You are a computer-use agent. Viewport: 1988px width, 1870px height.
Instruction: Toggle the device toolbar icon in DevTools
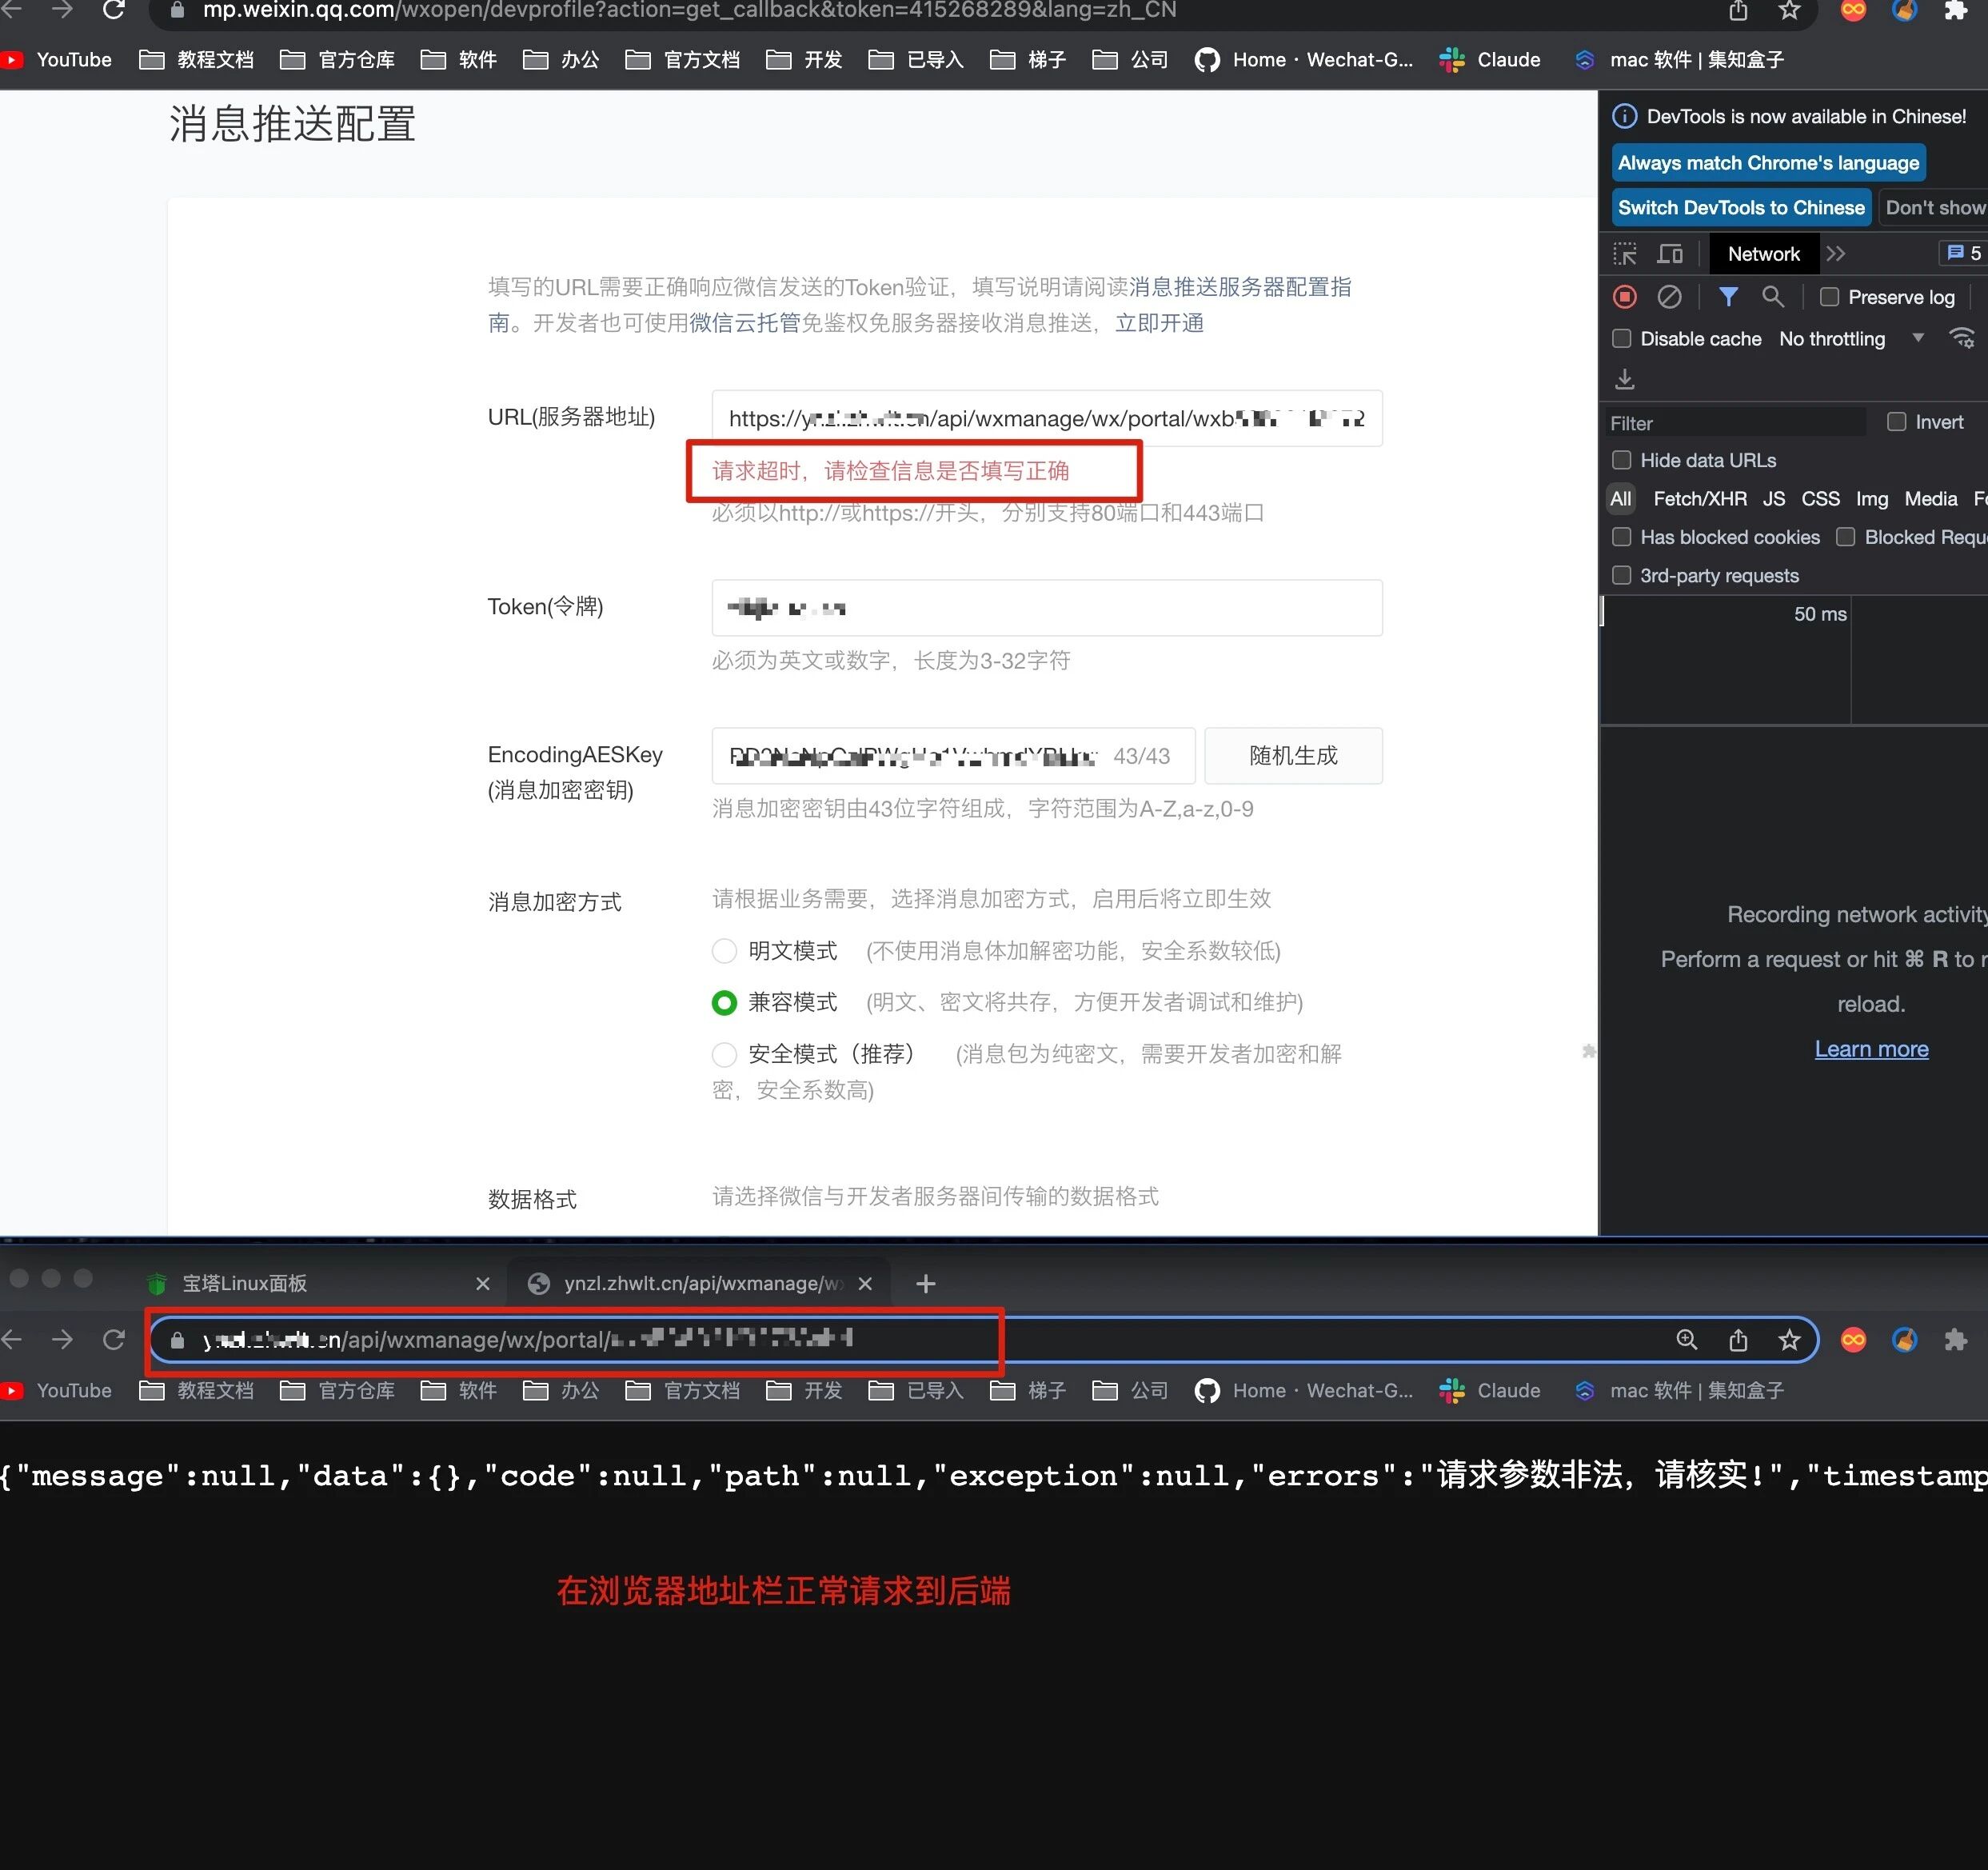point(1670,254)
